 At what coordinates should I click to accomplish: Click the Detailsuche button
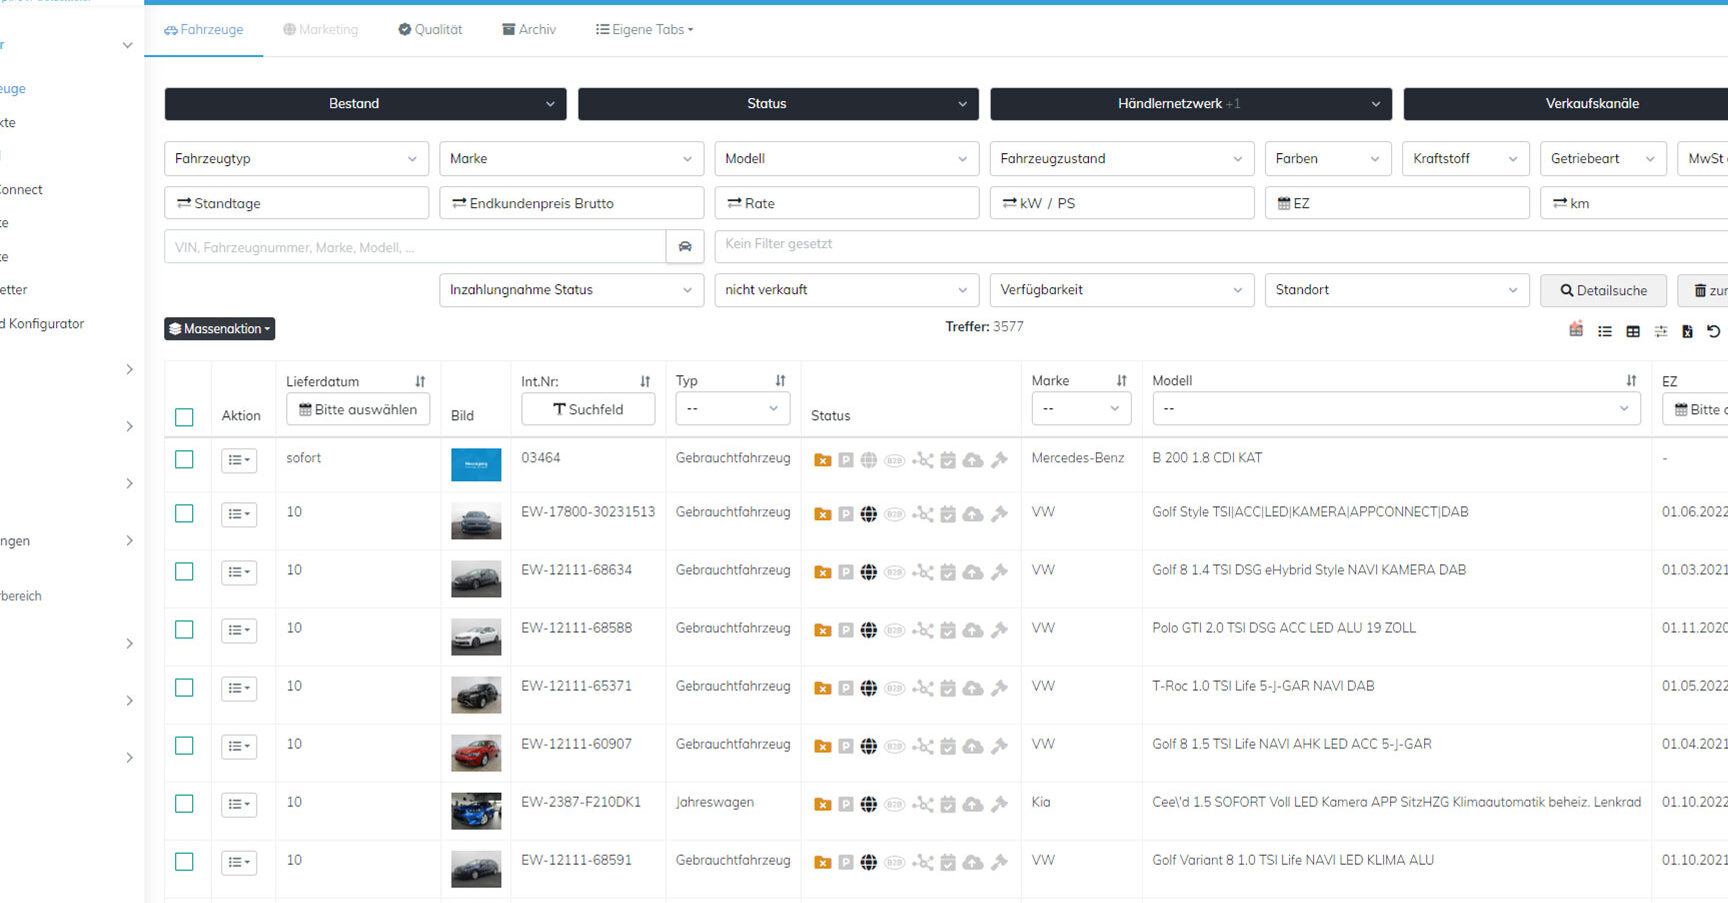click(1603, 290)
